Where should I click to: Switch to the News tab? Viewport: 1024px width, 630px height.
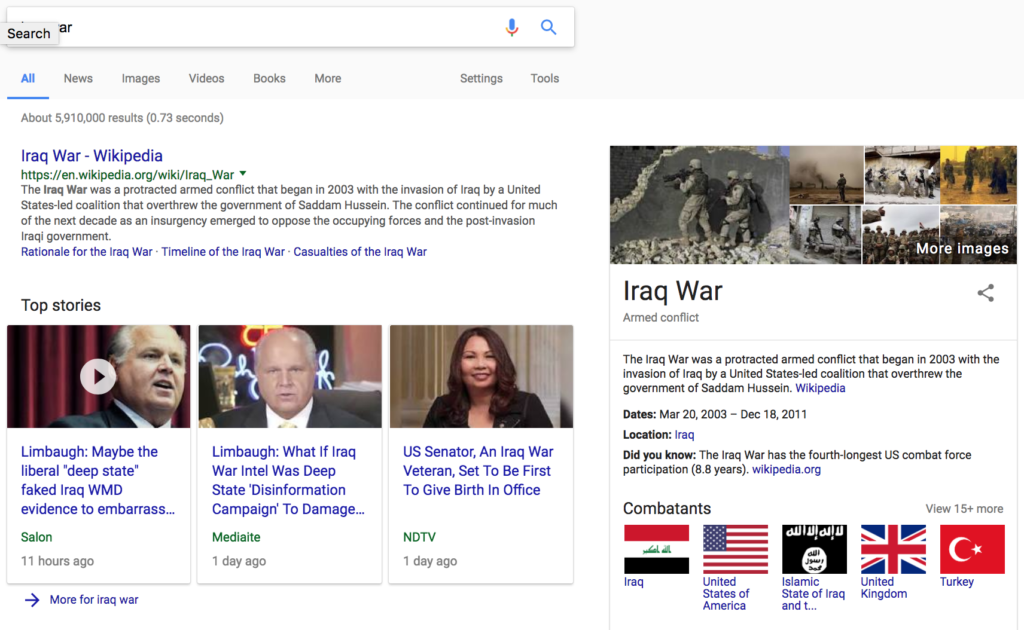point(78,78)
